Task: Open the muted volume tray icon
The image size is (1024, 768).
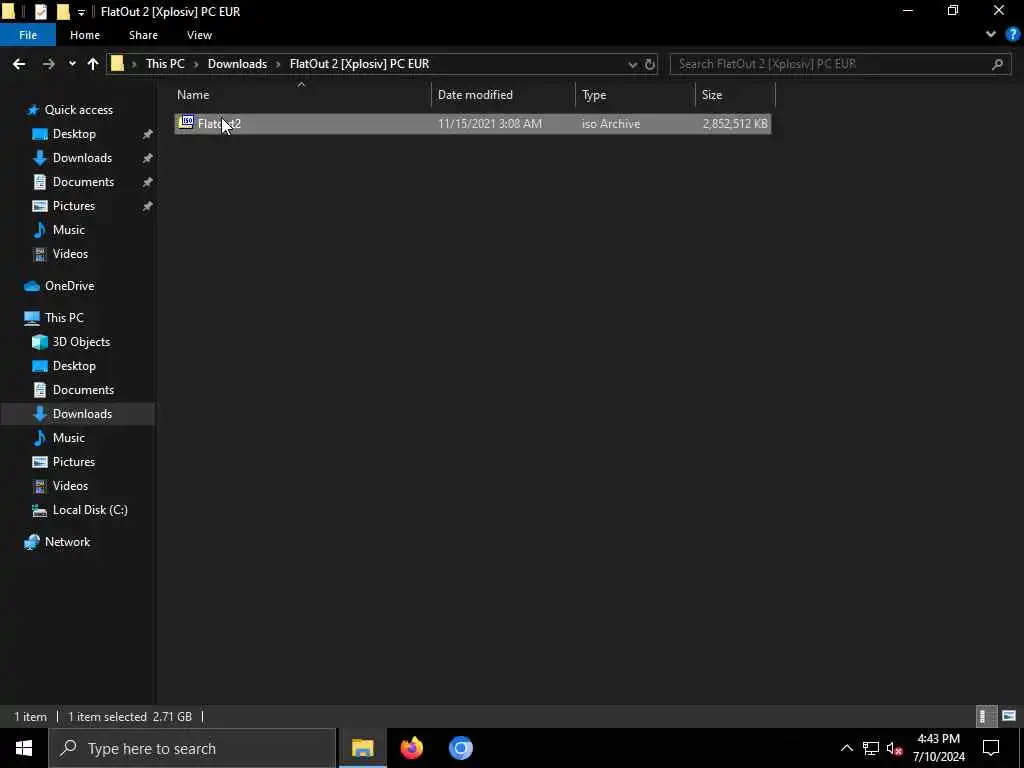Action: point(894,748)
